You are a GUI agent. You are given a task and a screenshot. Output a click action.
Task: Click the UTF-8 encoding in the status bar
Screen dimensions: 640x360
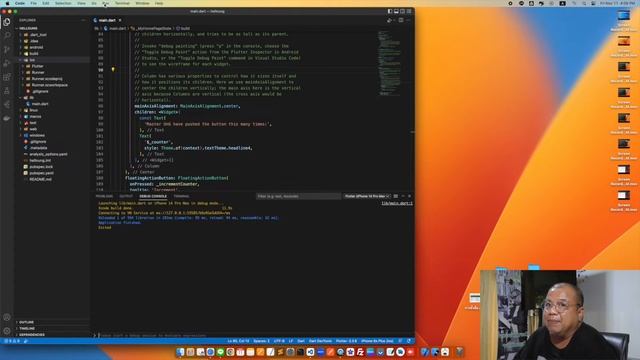click(x=279, y=341)
